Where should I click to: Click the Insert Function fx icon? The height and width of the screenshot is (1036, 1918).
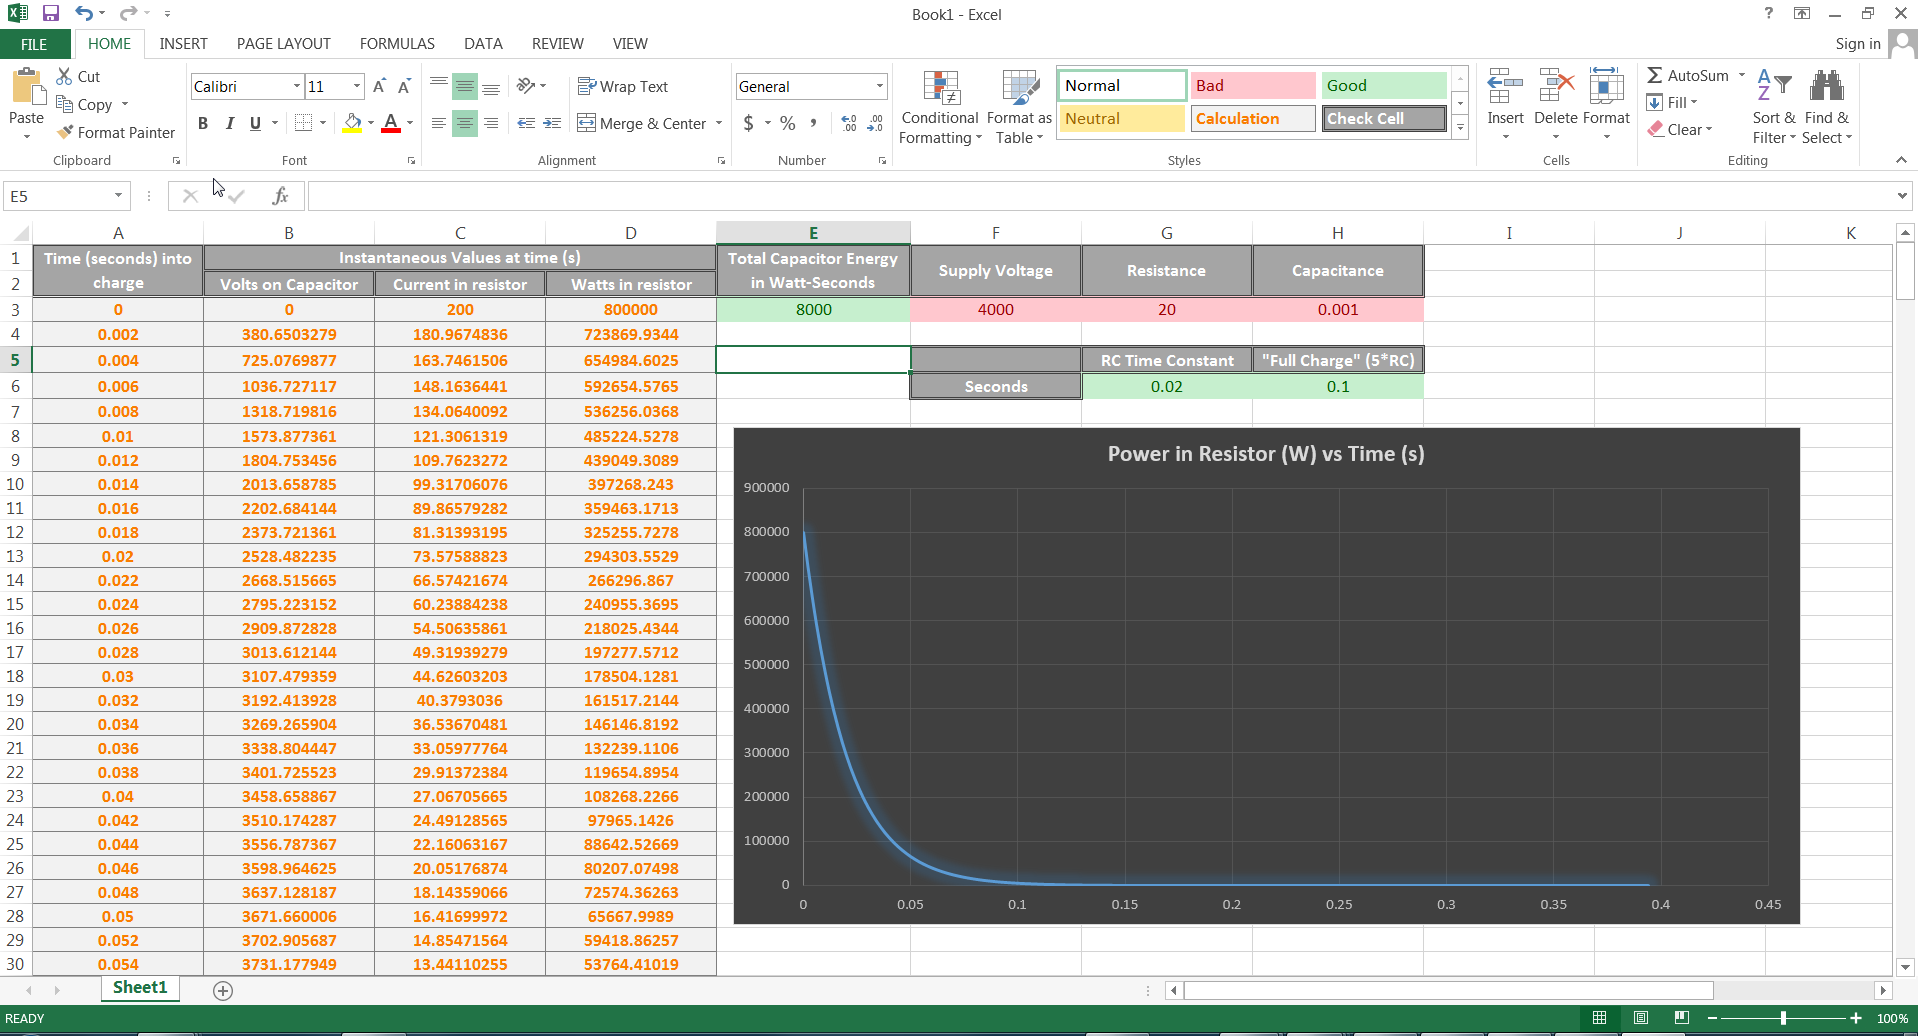click(280, 196)
